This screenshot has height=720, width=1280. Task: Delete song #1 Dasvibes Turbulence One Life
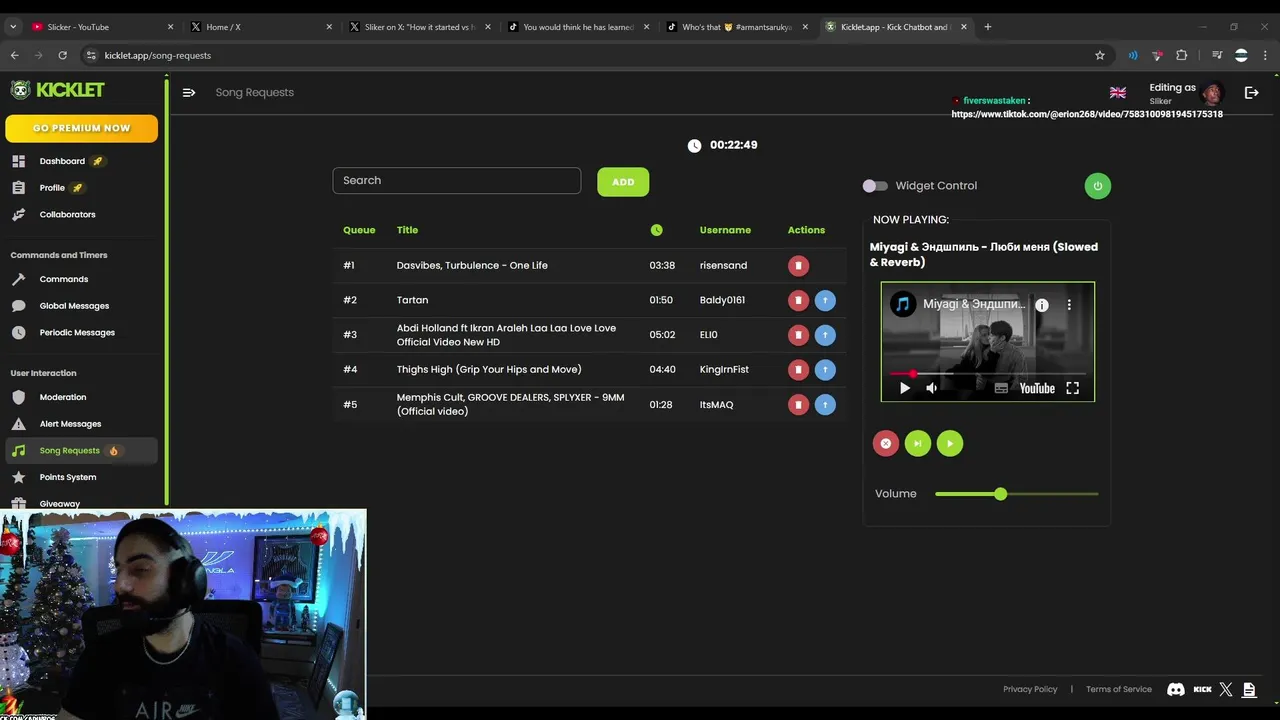point(798,266)
